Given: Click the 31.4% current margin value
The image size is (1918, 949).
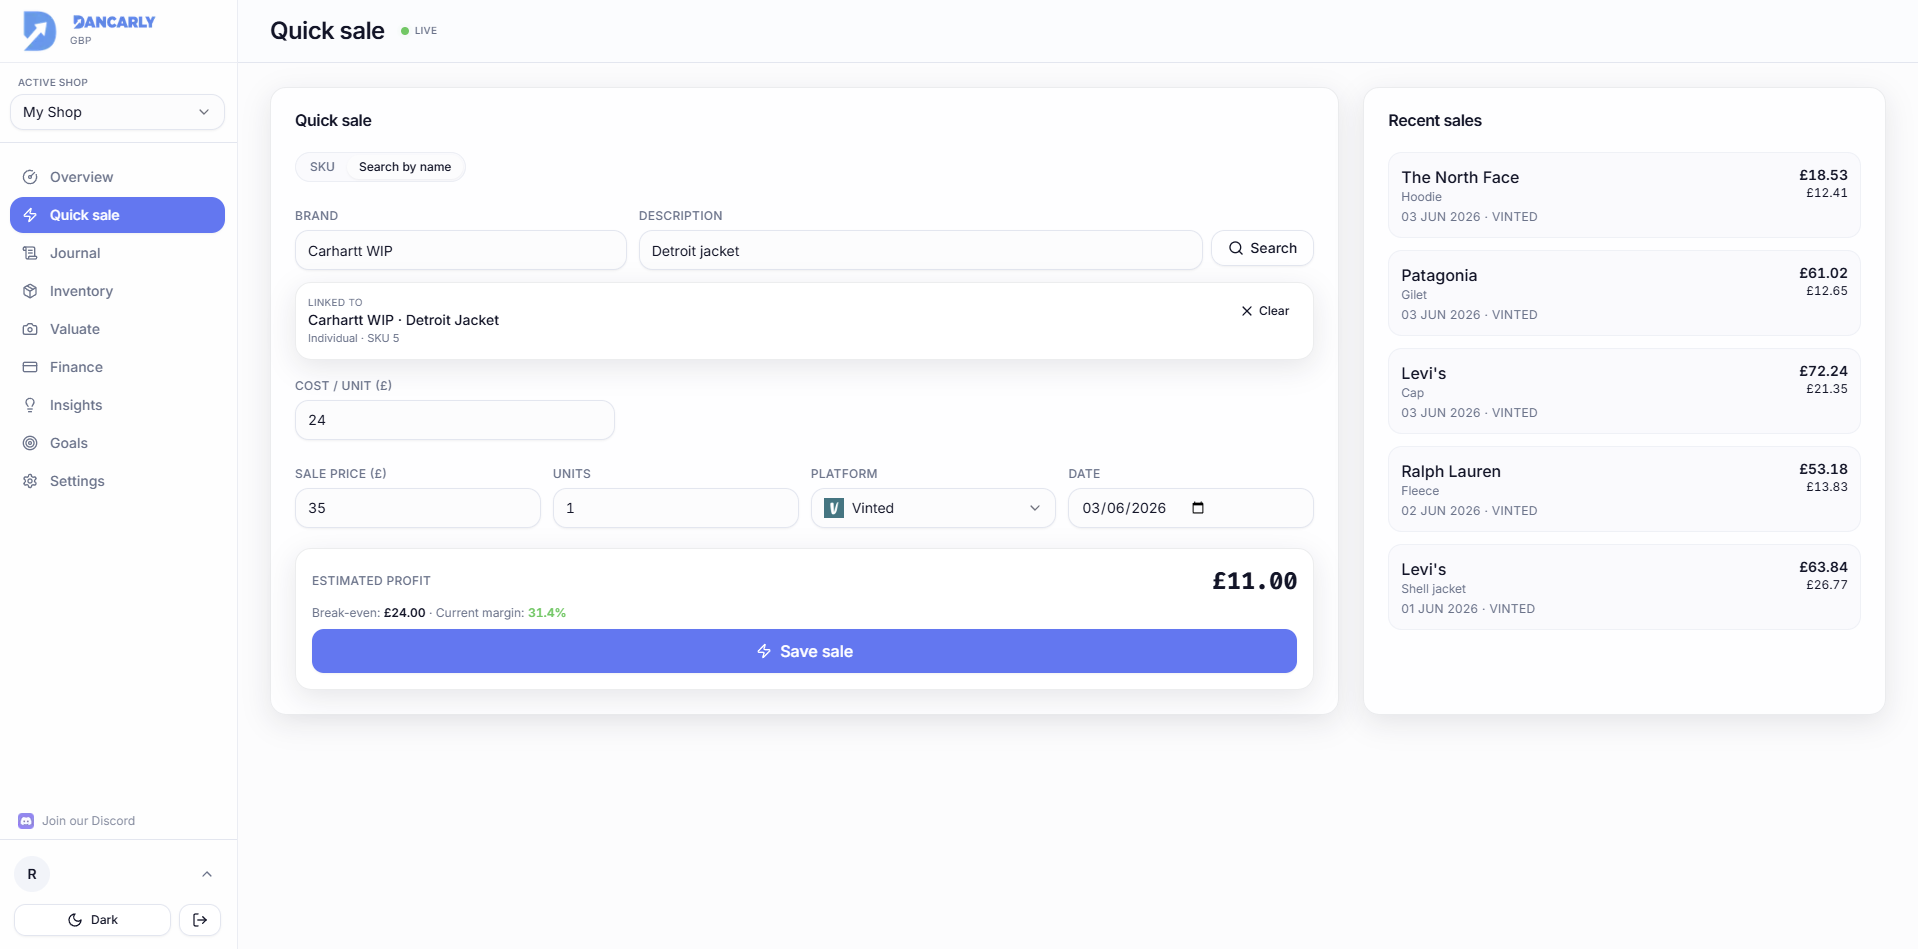Looking at the screenshot, I should [547, 613].
